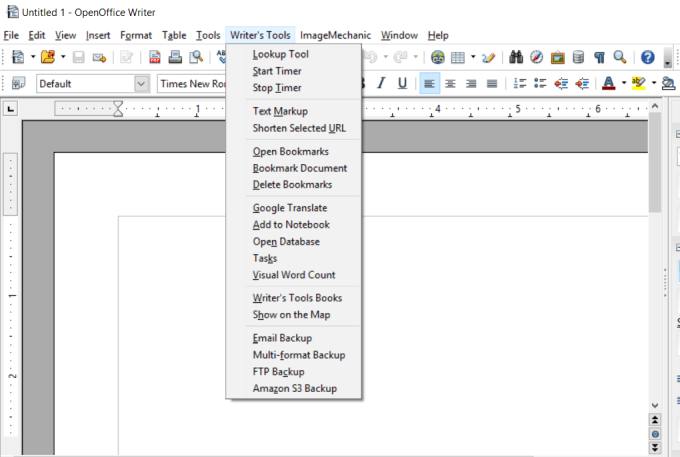Image resolution: width=680 pixels, height=457 pixels.
Task: Open the Edit menu
Action: 37,36
